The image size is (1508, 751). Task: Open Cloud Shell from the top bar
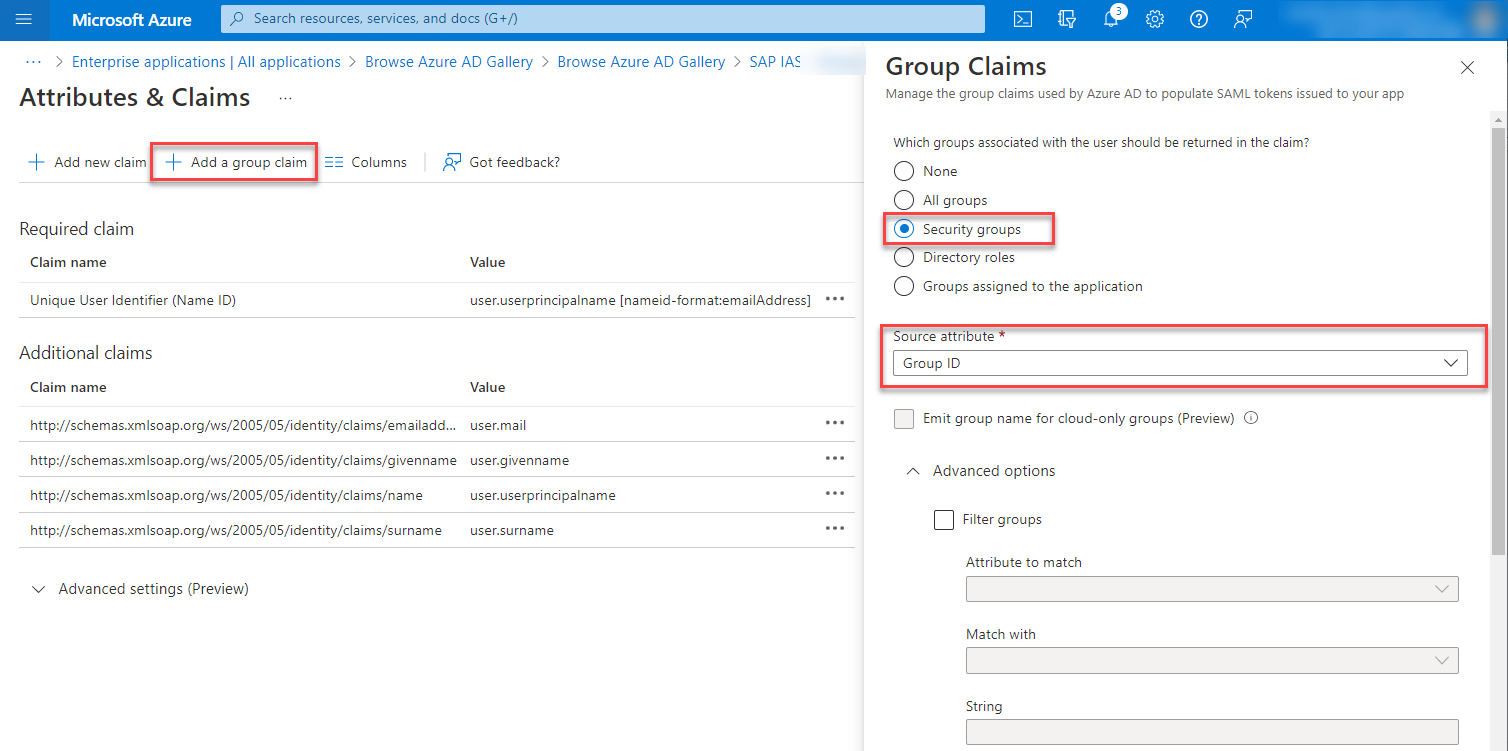point(1023,19)
